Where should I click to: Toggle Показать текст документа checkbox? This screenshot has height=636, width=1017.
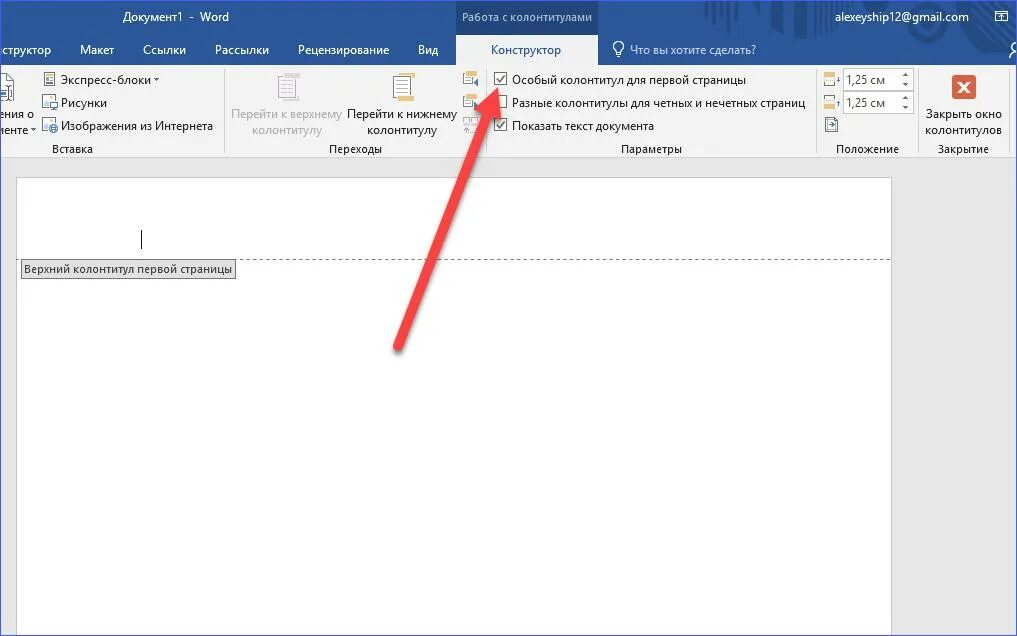click(x=500, y=125)
